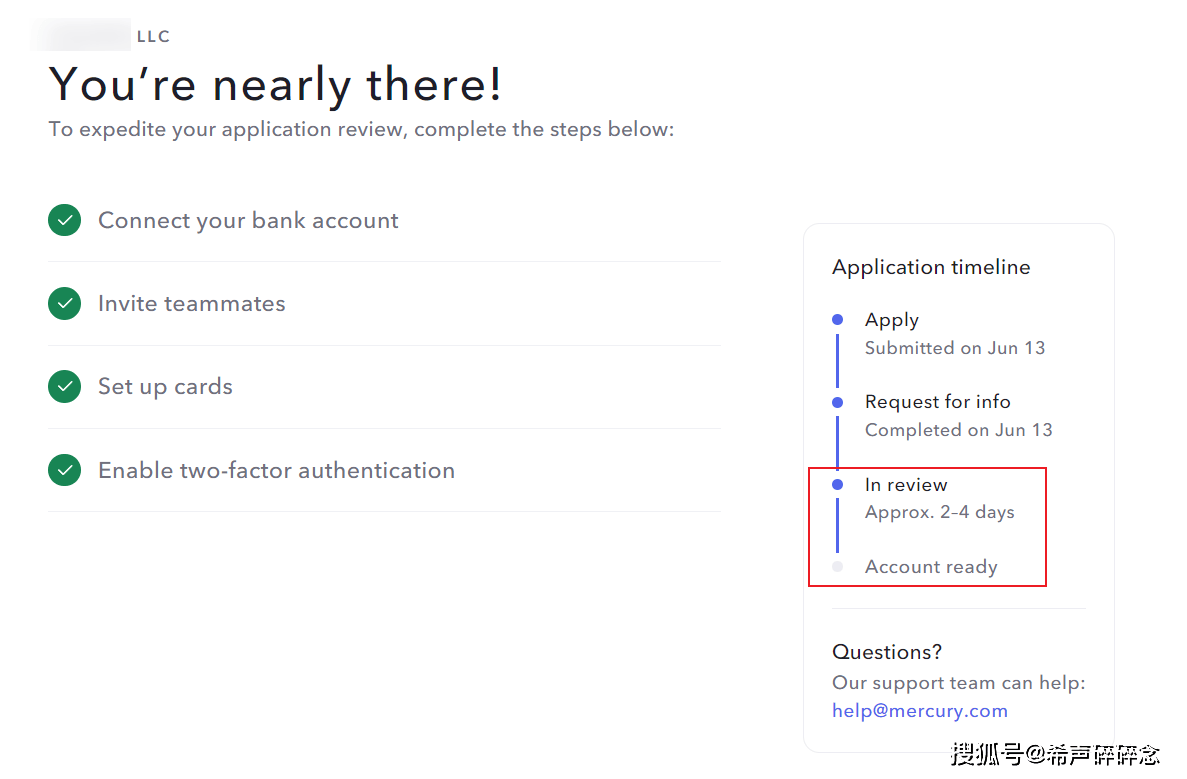Screen dimensions: 1187x779
Task: Click the green checkmark beside Invite teammates
Action: pyautogui.click(x=64, y=303)
